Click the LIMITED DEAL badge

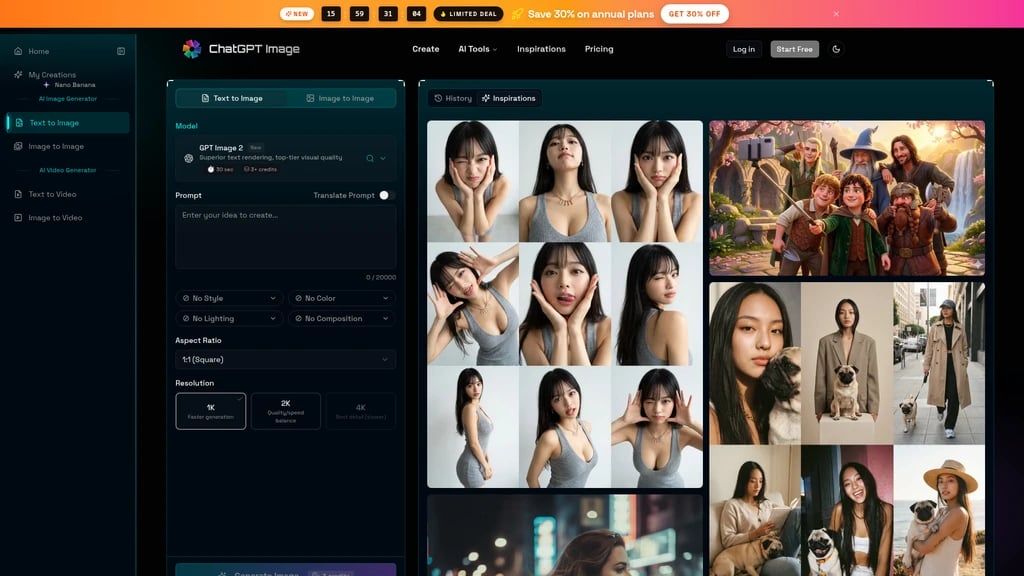tap(468, 14)
